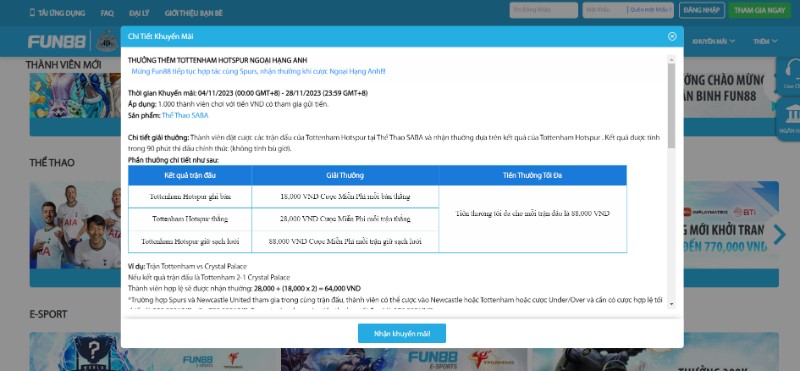Go to next sports banner arrow
Screen dimensions: 800x371
779,234
